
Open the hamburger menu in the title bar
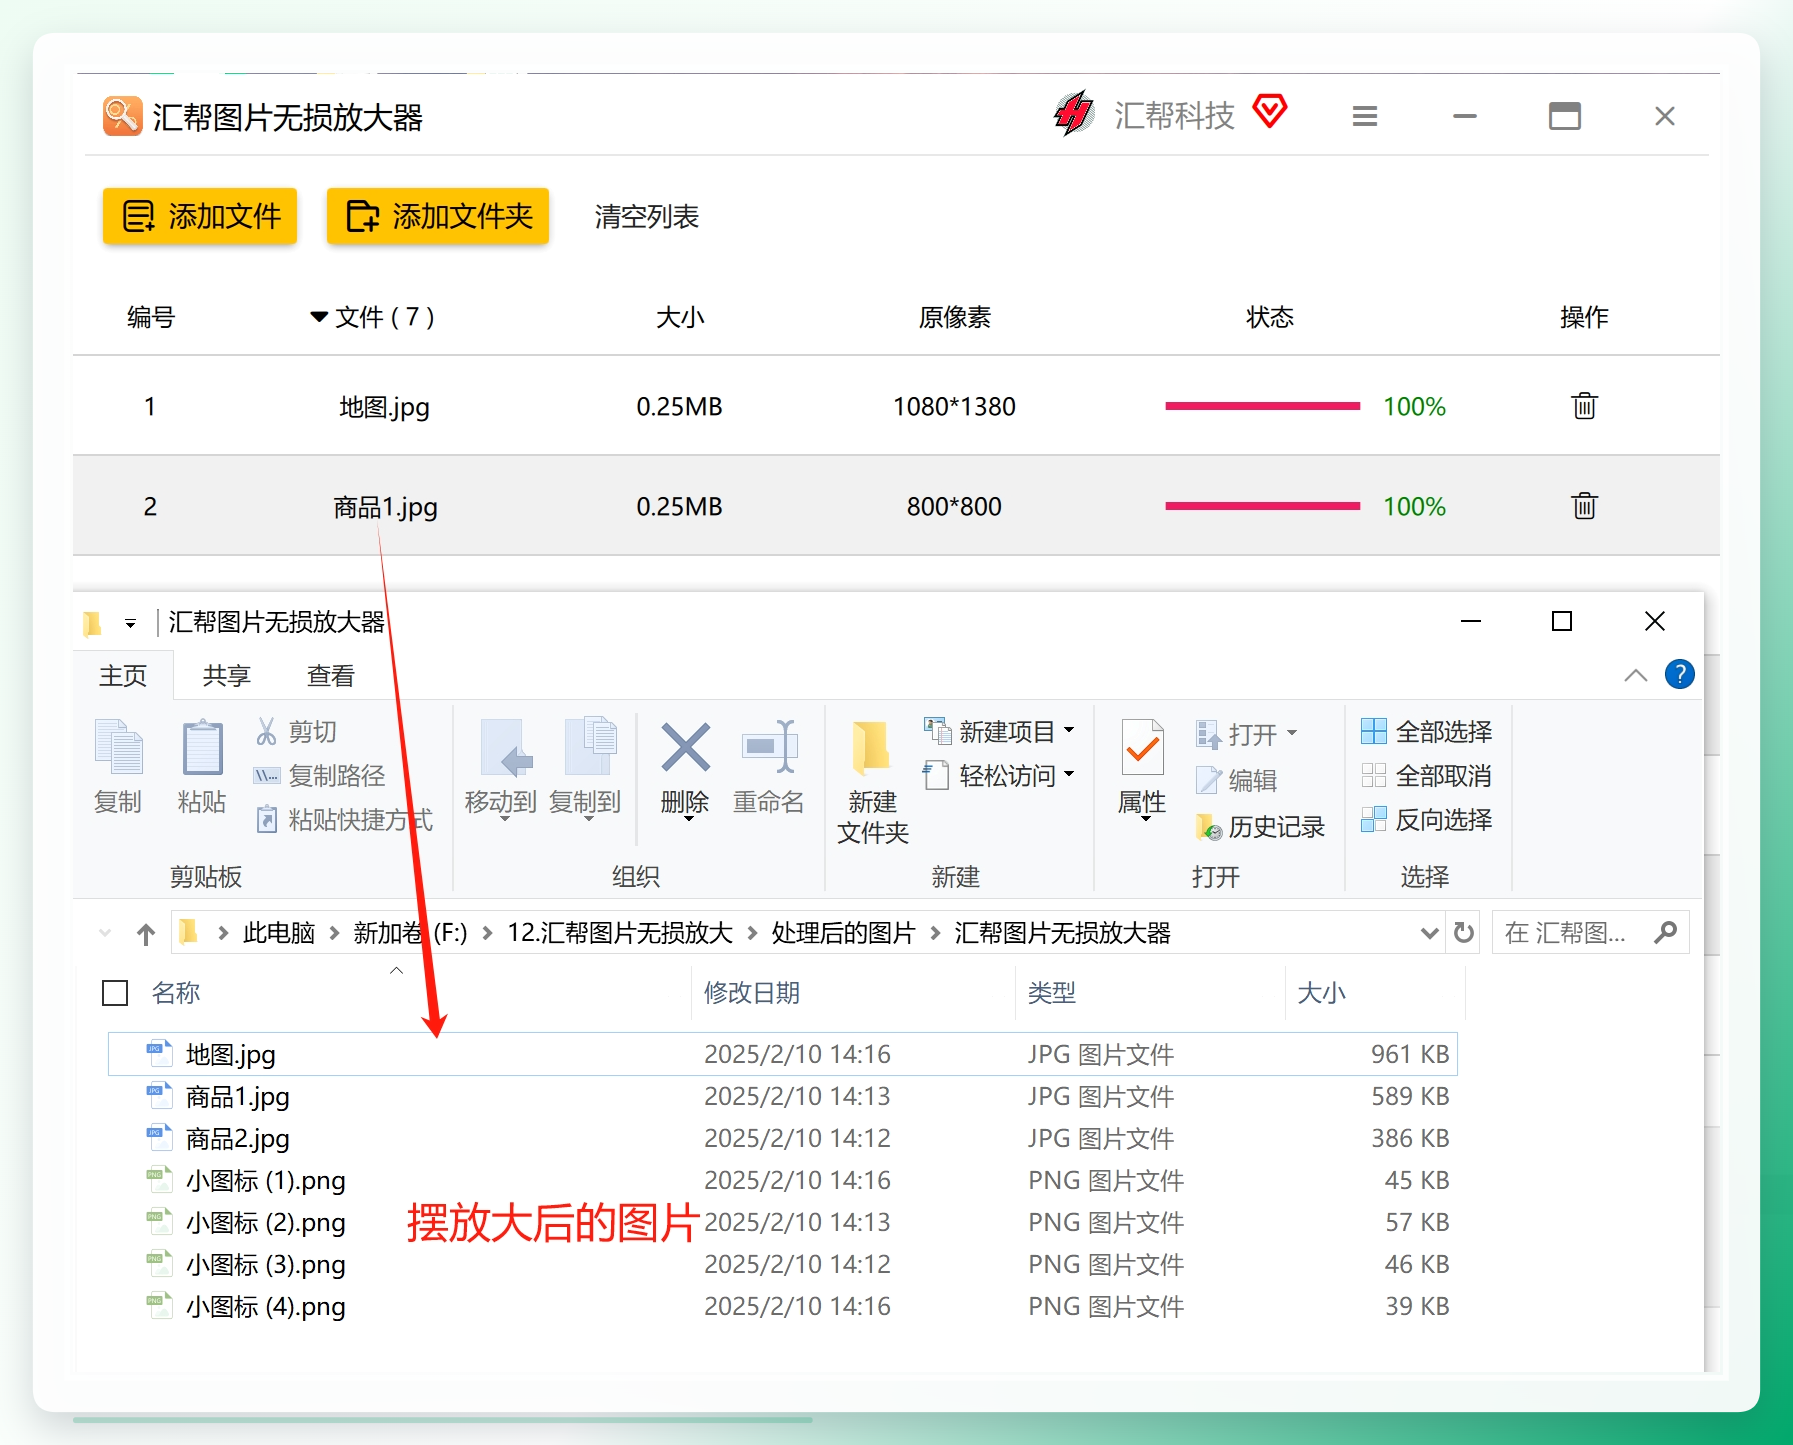click(x=1365, y=116)
